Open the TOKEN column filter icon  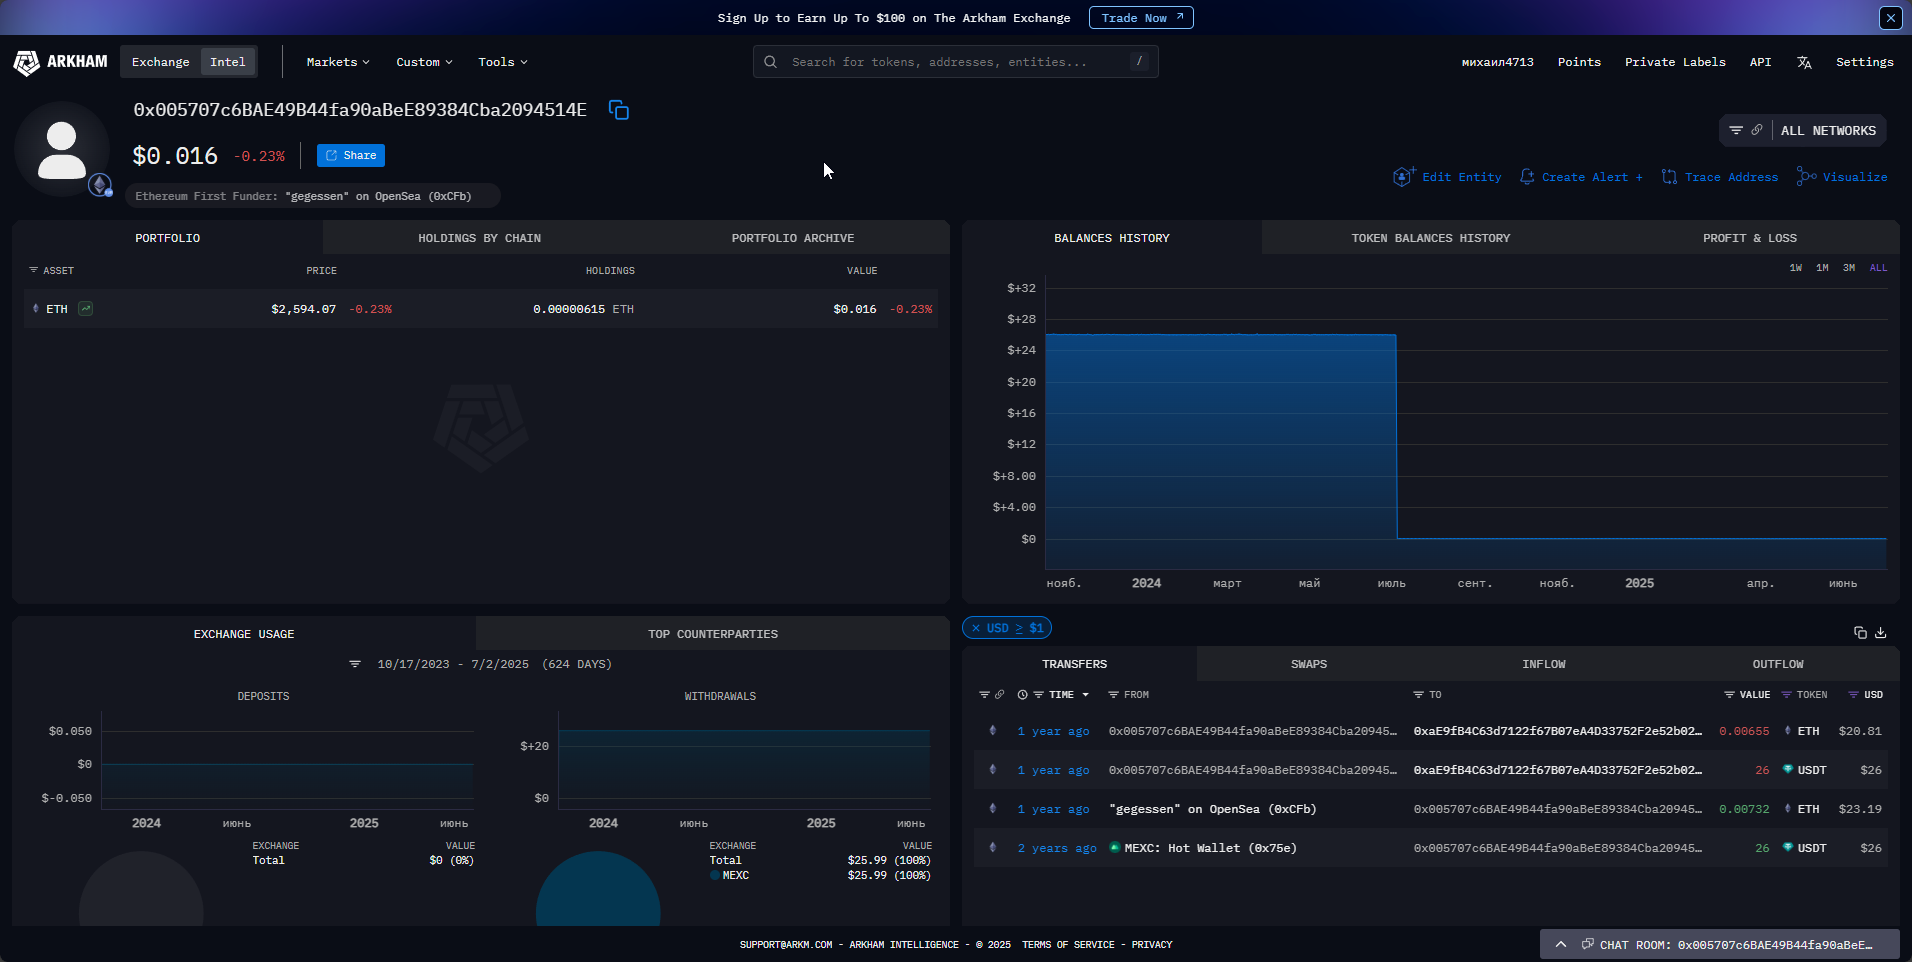point(1786,695)
